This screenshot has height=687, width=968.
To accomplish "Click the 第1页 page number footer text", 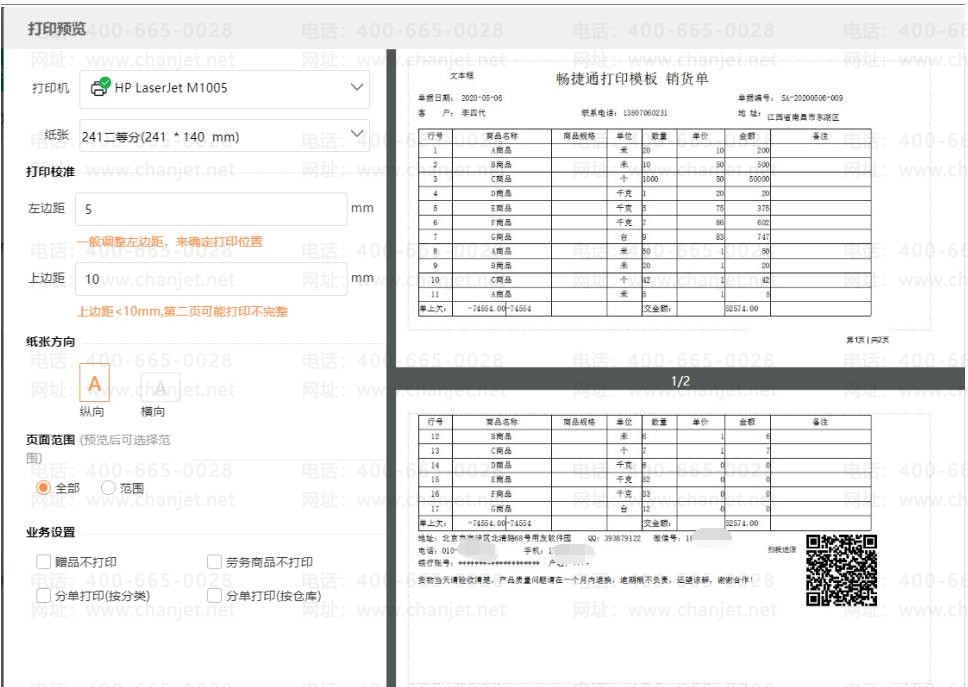I will click(x=855, y=339).
